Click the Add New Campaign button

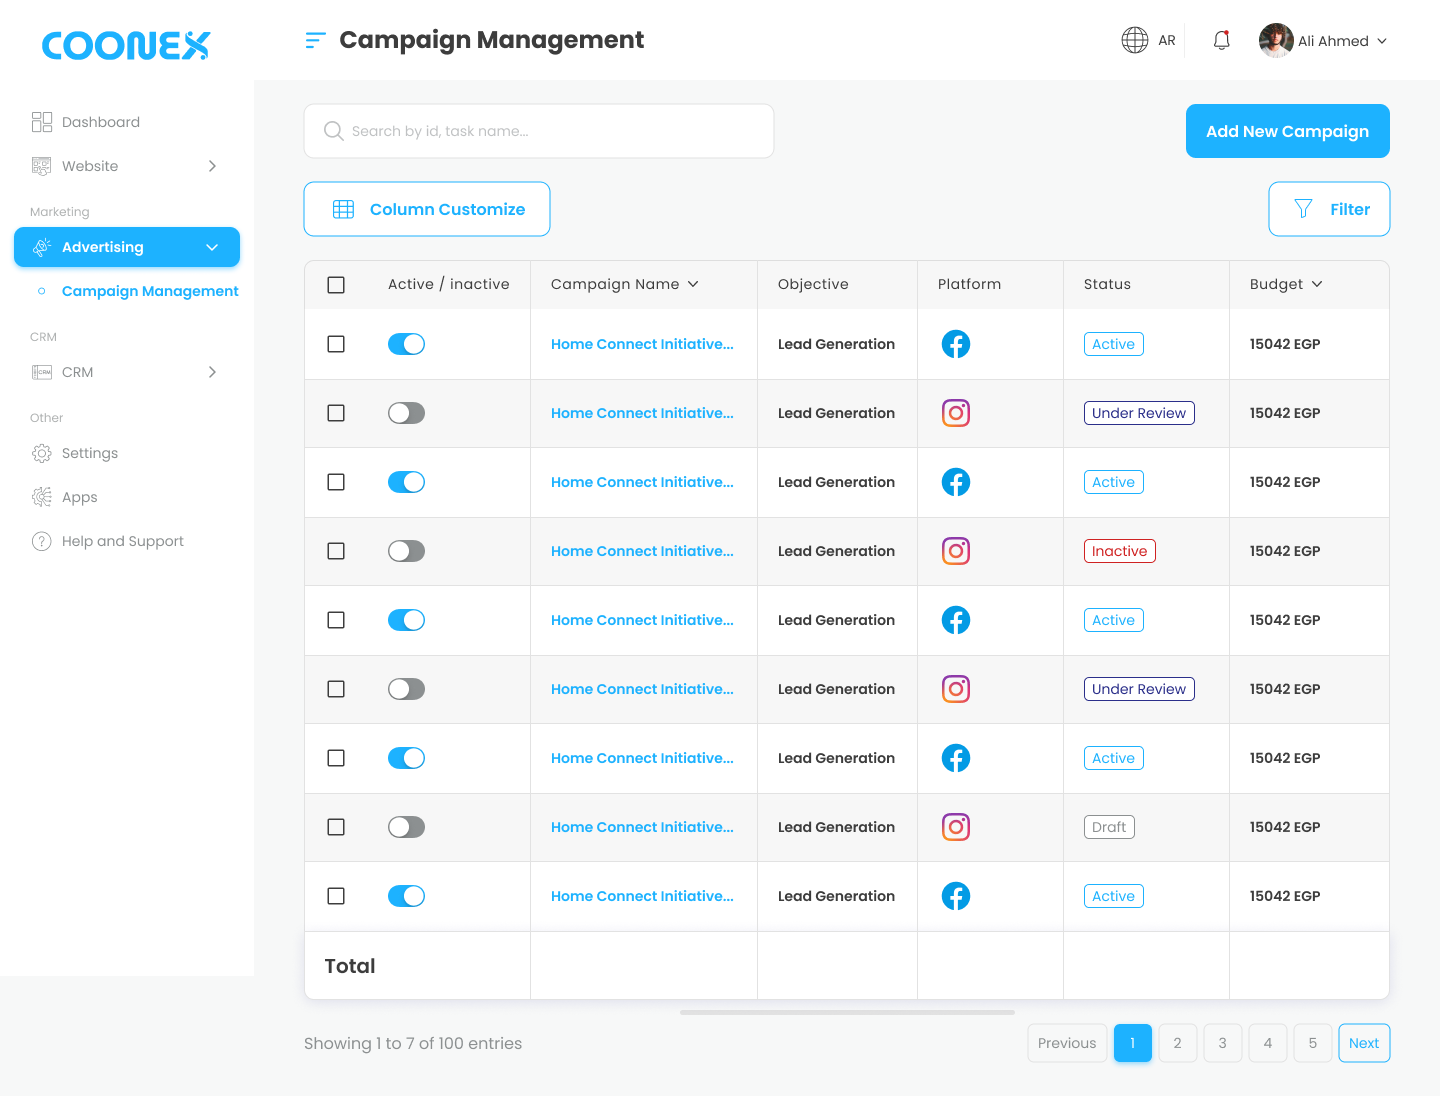tap(1287, 131)
